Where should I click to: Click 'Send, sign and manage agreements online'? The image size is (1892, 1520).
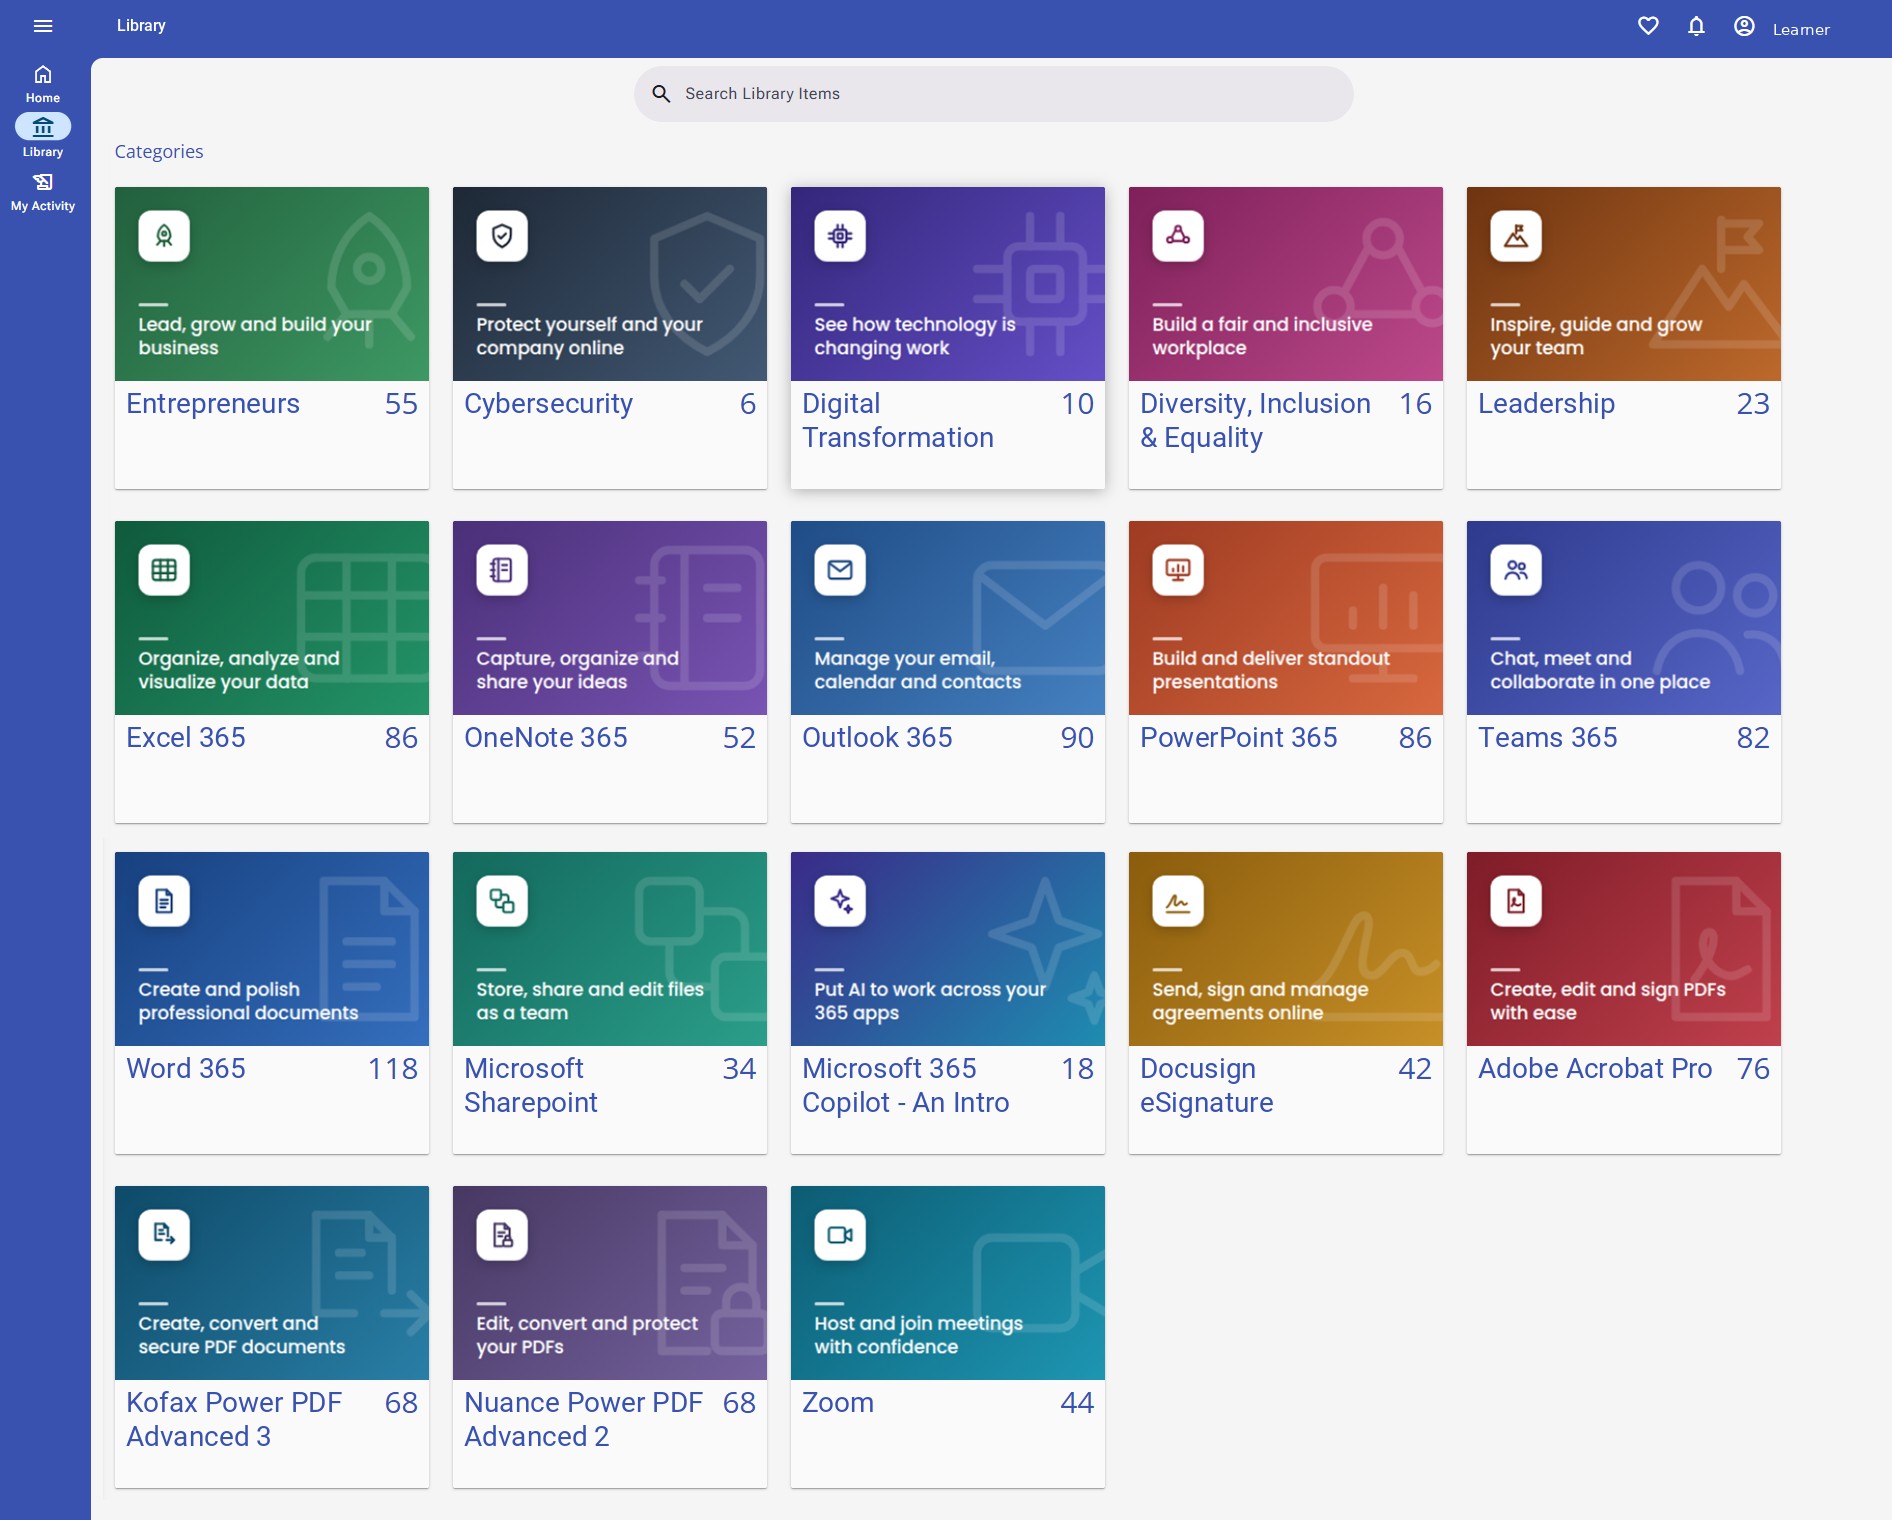point(1260,1001)
